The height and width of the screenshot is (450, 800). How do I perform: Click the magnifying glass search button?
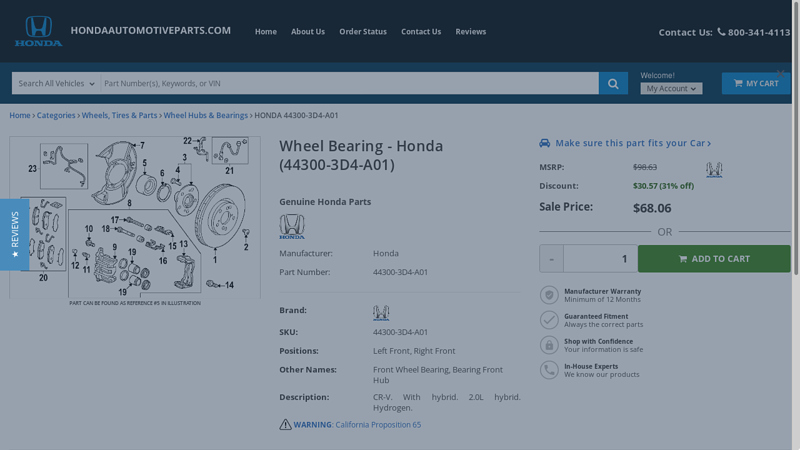tap(613, 84)
